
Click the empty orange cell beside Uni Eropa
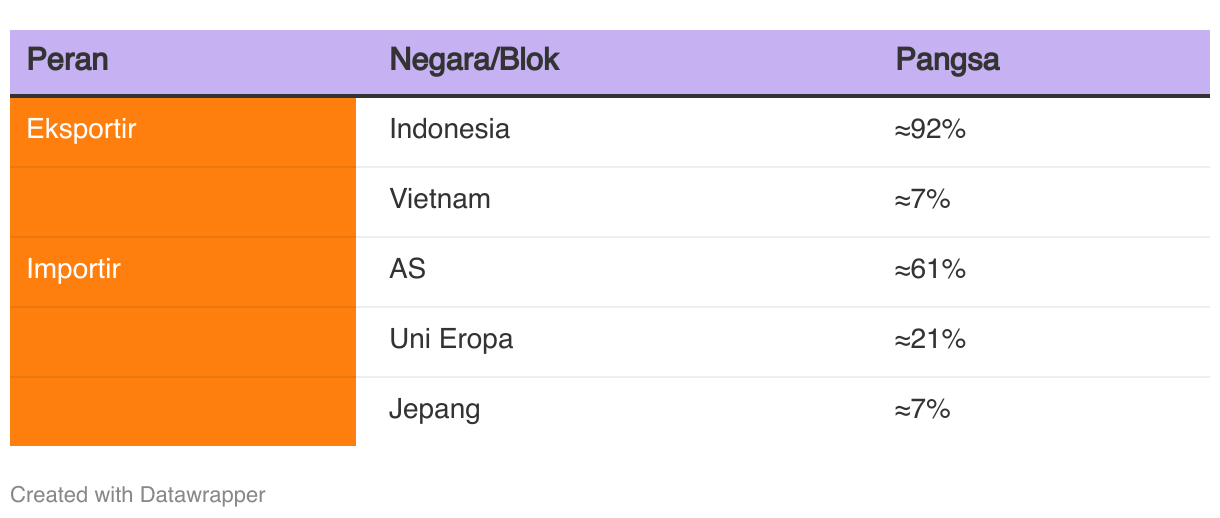tap(182, 342)
